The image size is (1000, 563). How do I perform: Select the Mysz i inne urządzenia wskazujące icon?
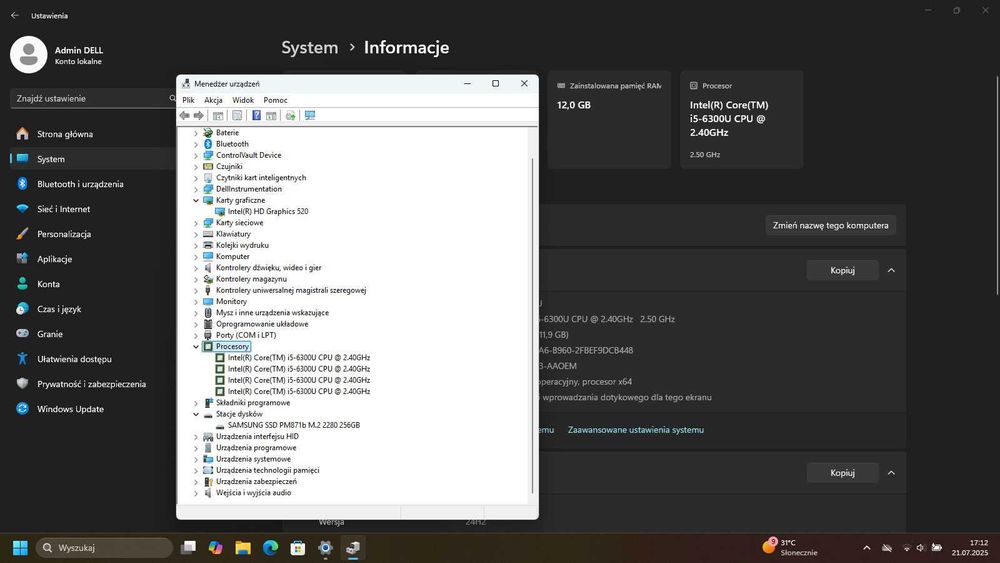click(x=208, y=312)
